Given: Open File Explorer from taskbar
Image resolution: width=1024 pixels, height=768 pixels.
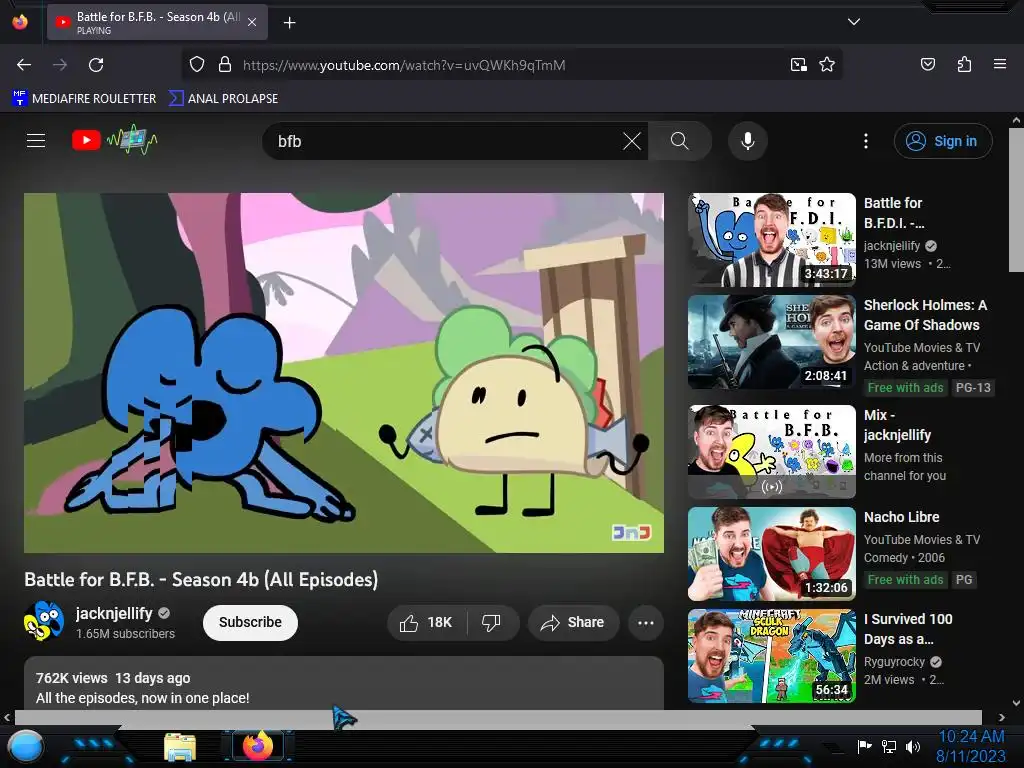Looking at the screenshot, I should 180,747.
